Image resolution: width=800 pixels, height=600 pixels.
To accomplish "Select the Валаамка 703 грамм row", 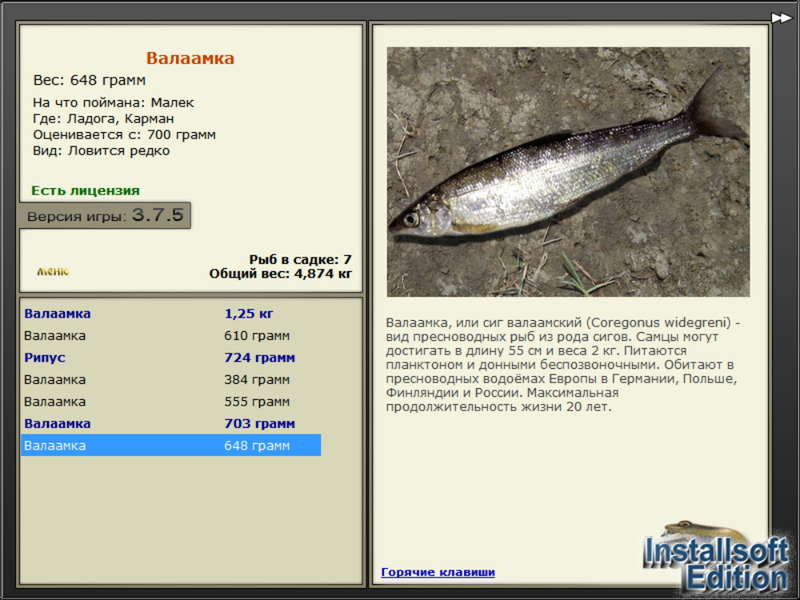I will point(171,423).
